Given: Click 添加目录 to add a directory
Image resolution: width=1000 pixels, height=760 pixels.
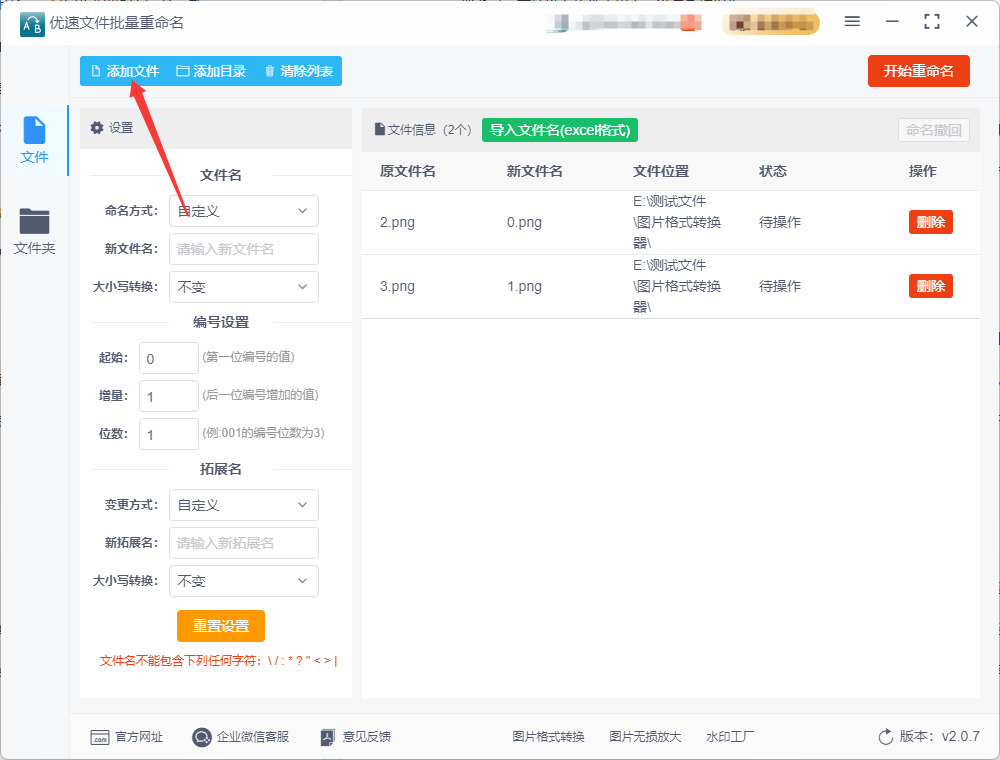Looking at the screenshot, I should [x=211, y=71].
